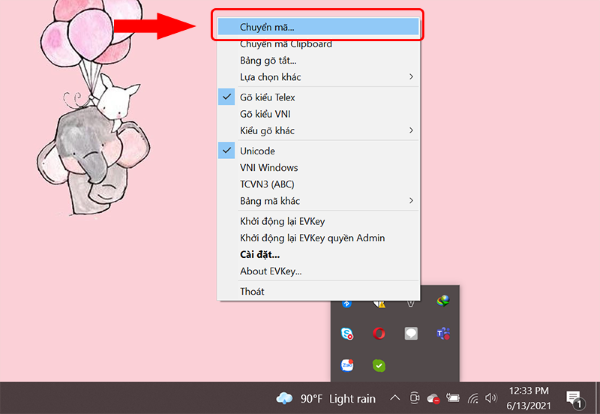Open Opera from the tray overflow
Image resolution: width=600 pixels, height=414 pixels.
click(x=379, y=333)
